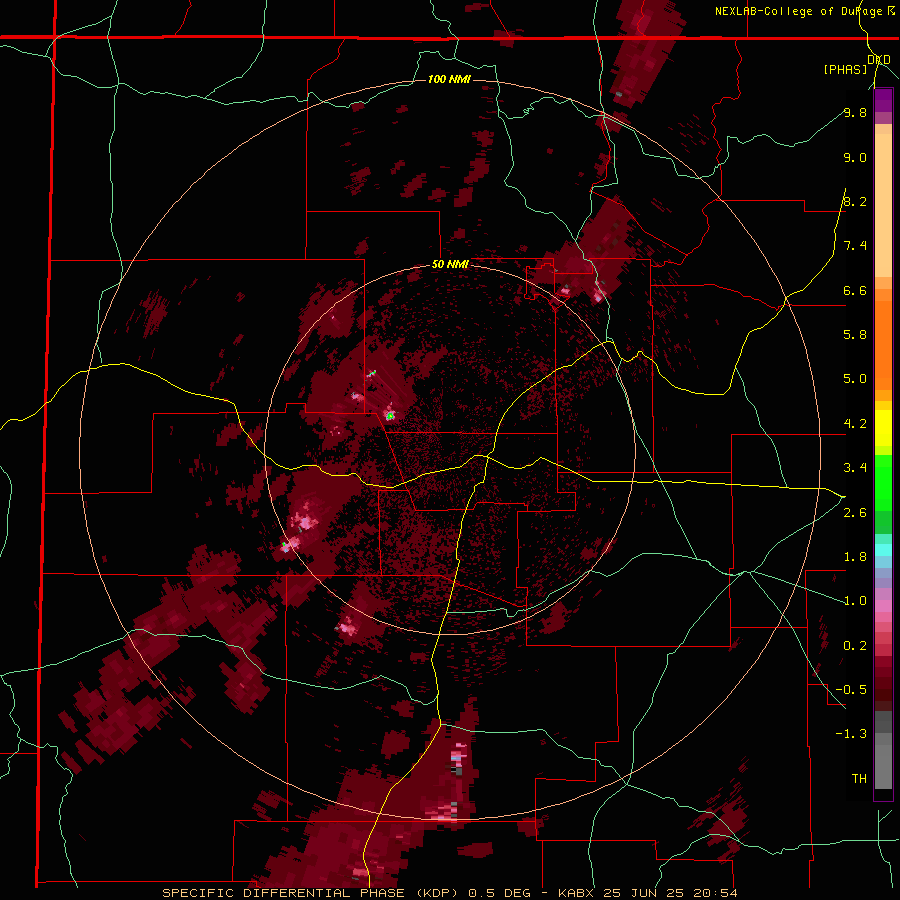The image size is (900, 900).
Task: Click the 0.2 scale label
Action: pyautogui.click(x=855, y=646)
